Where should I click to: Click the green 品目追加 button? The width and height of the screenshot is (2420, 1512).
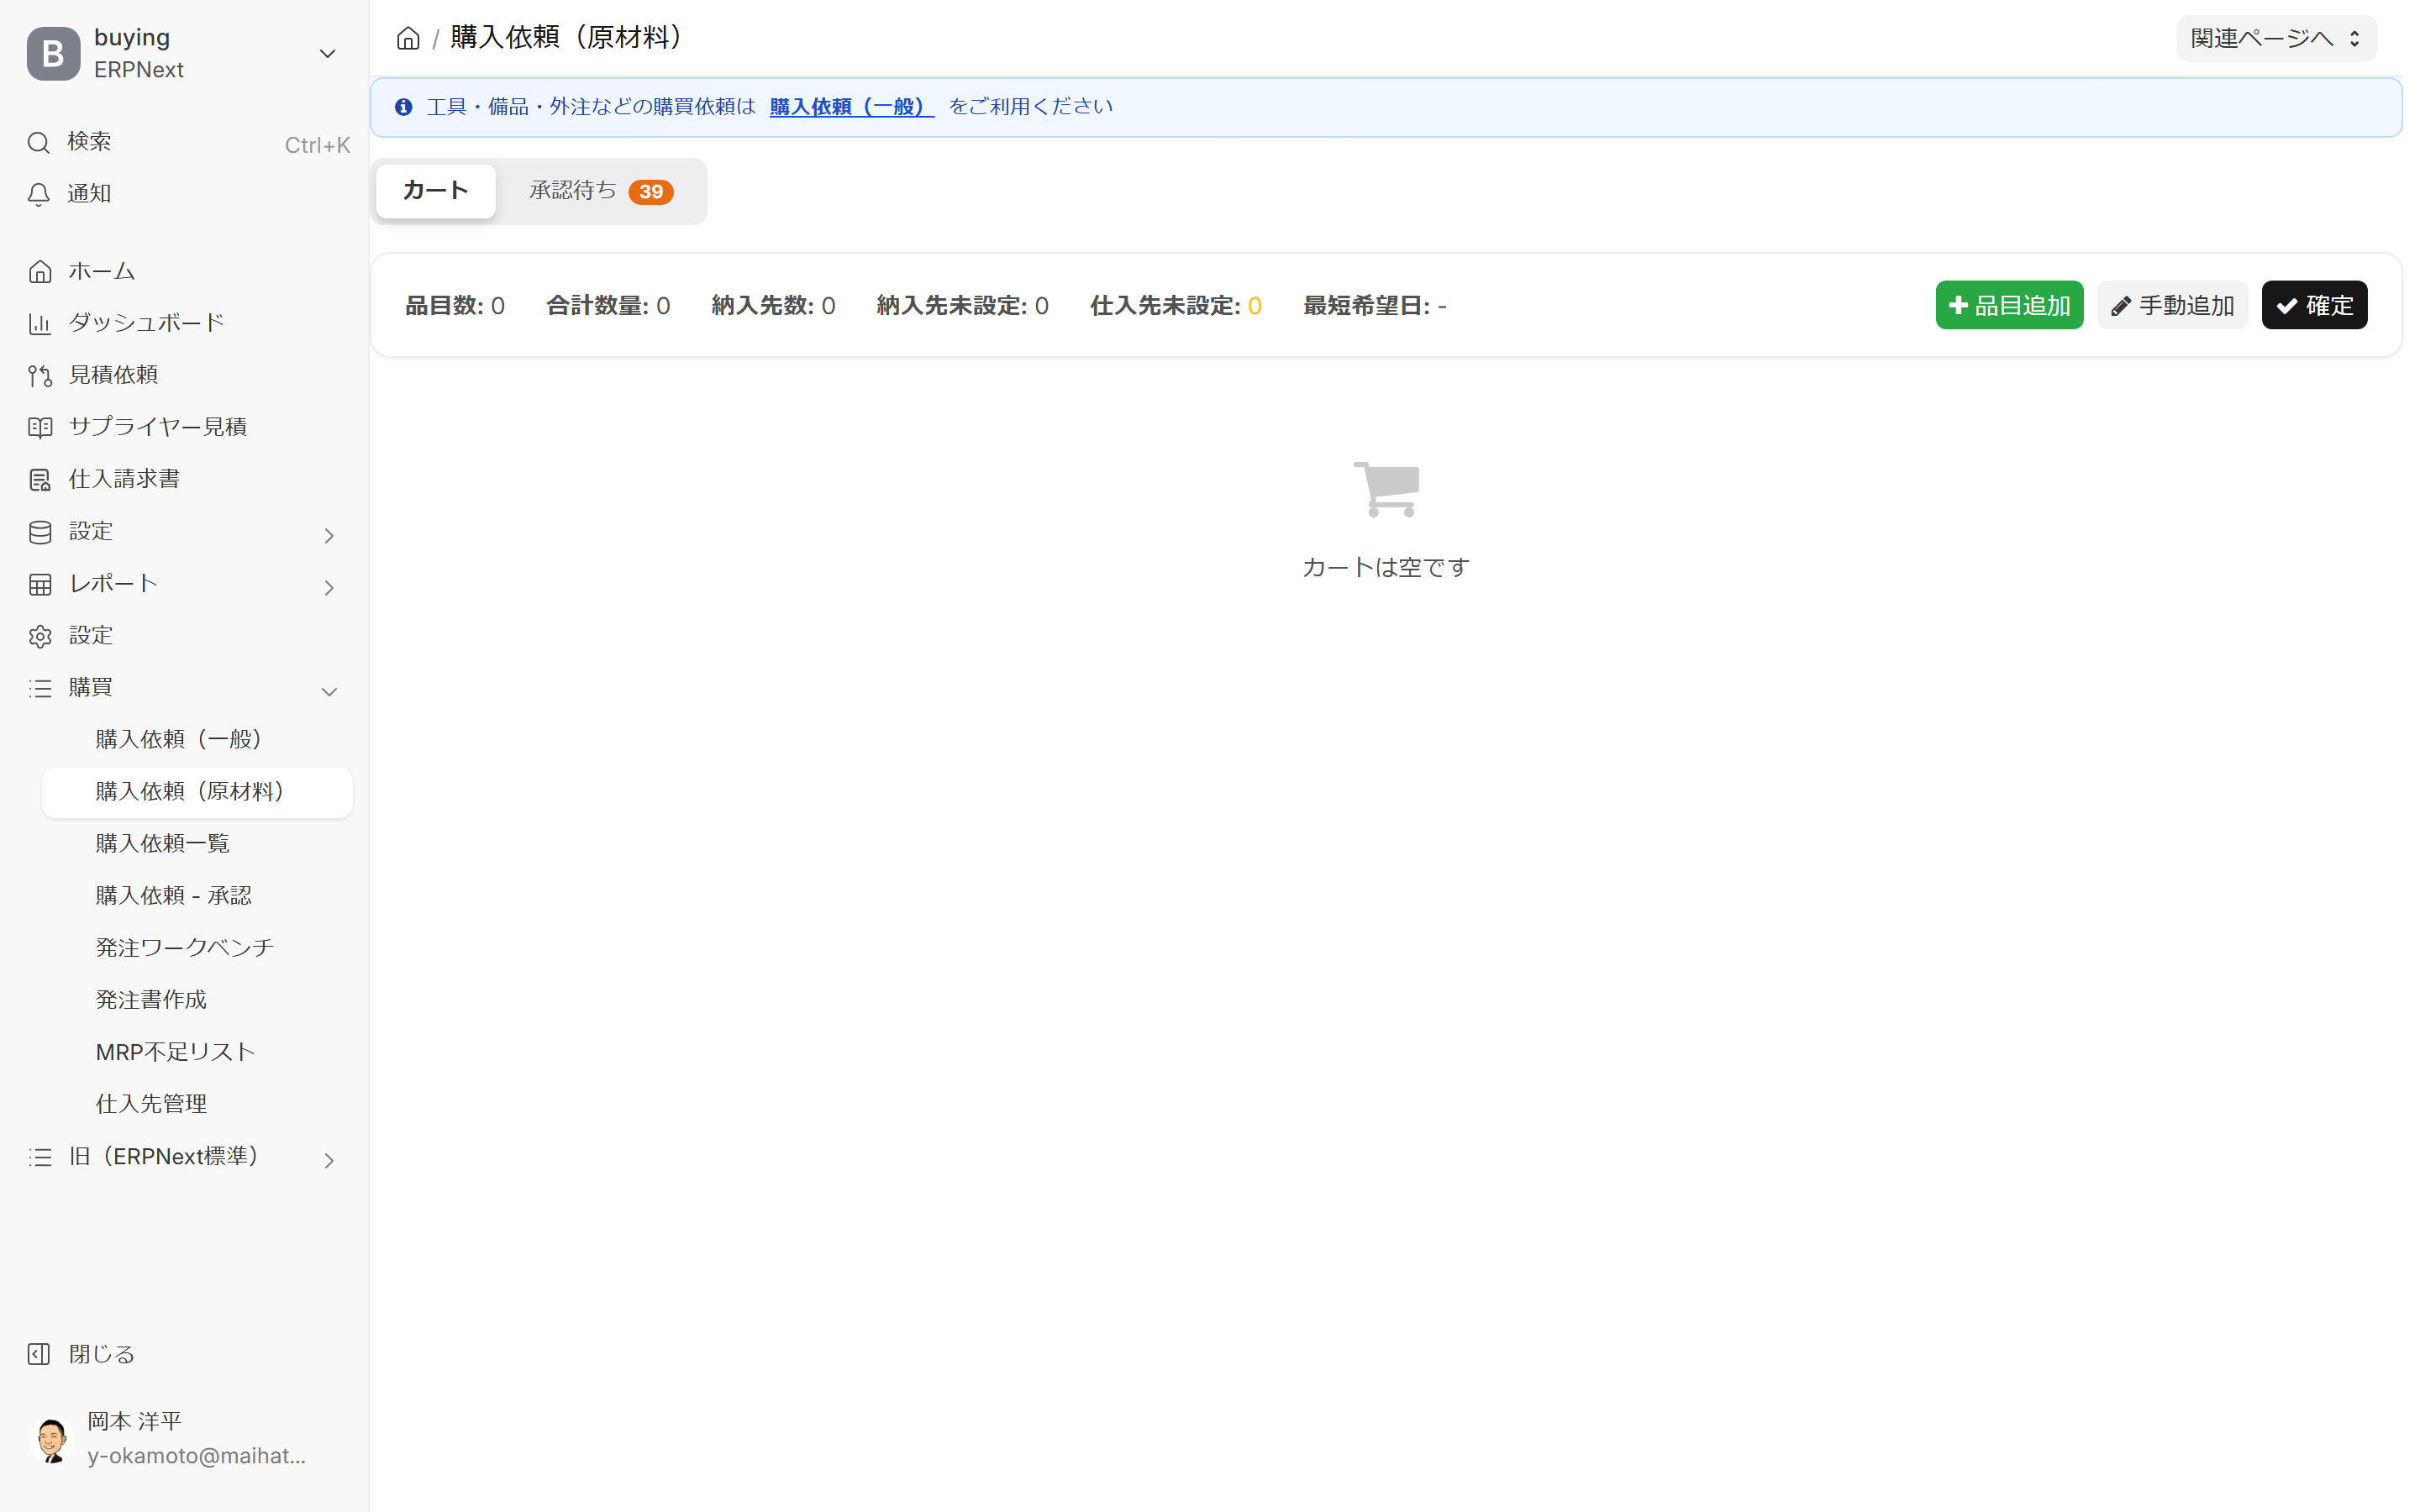[2008, 305]
